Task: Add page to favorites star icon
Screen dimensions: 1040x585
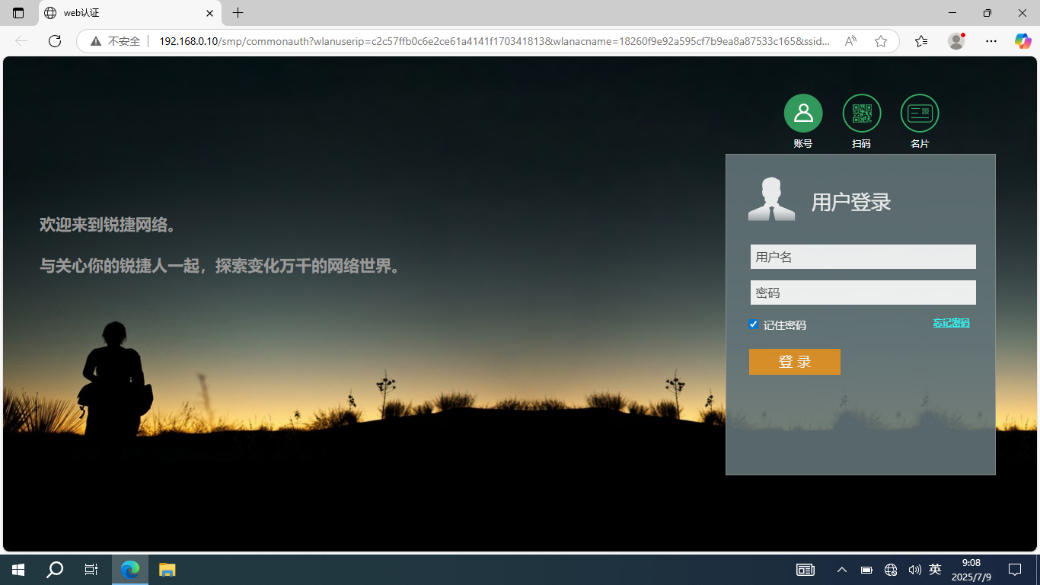Action: [880, 41]
